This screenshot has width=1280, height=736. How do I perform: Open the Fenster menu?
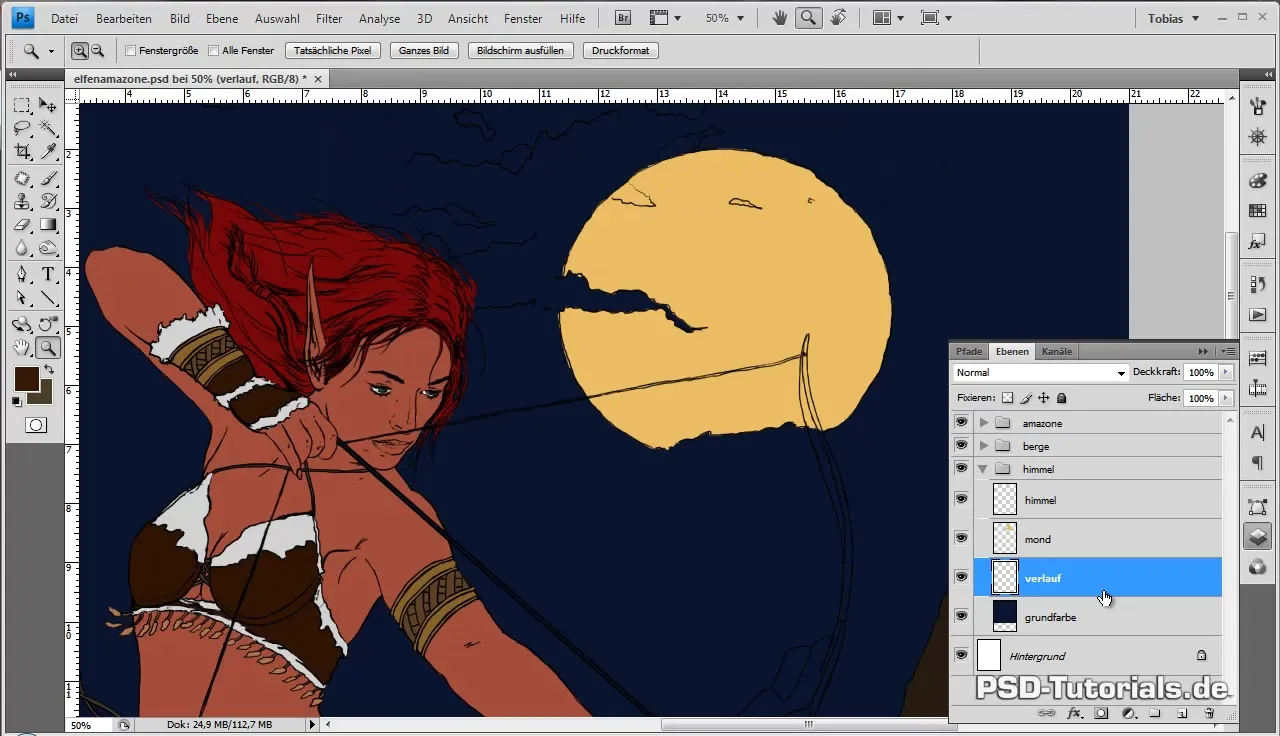click(523, 18)
